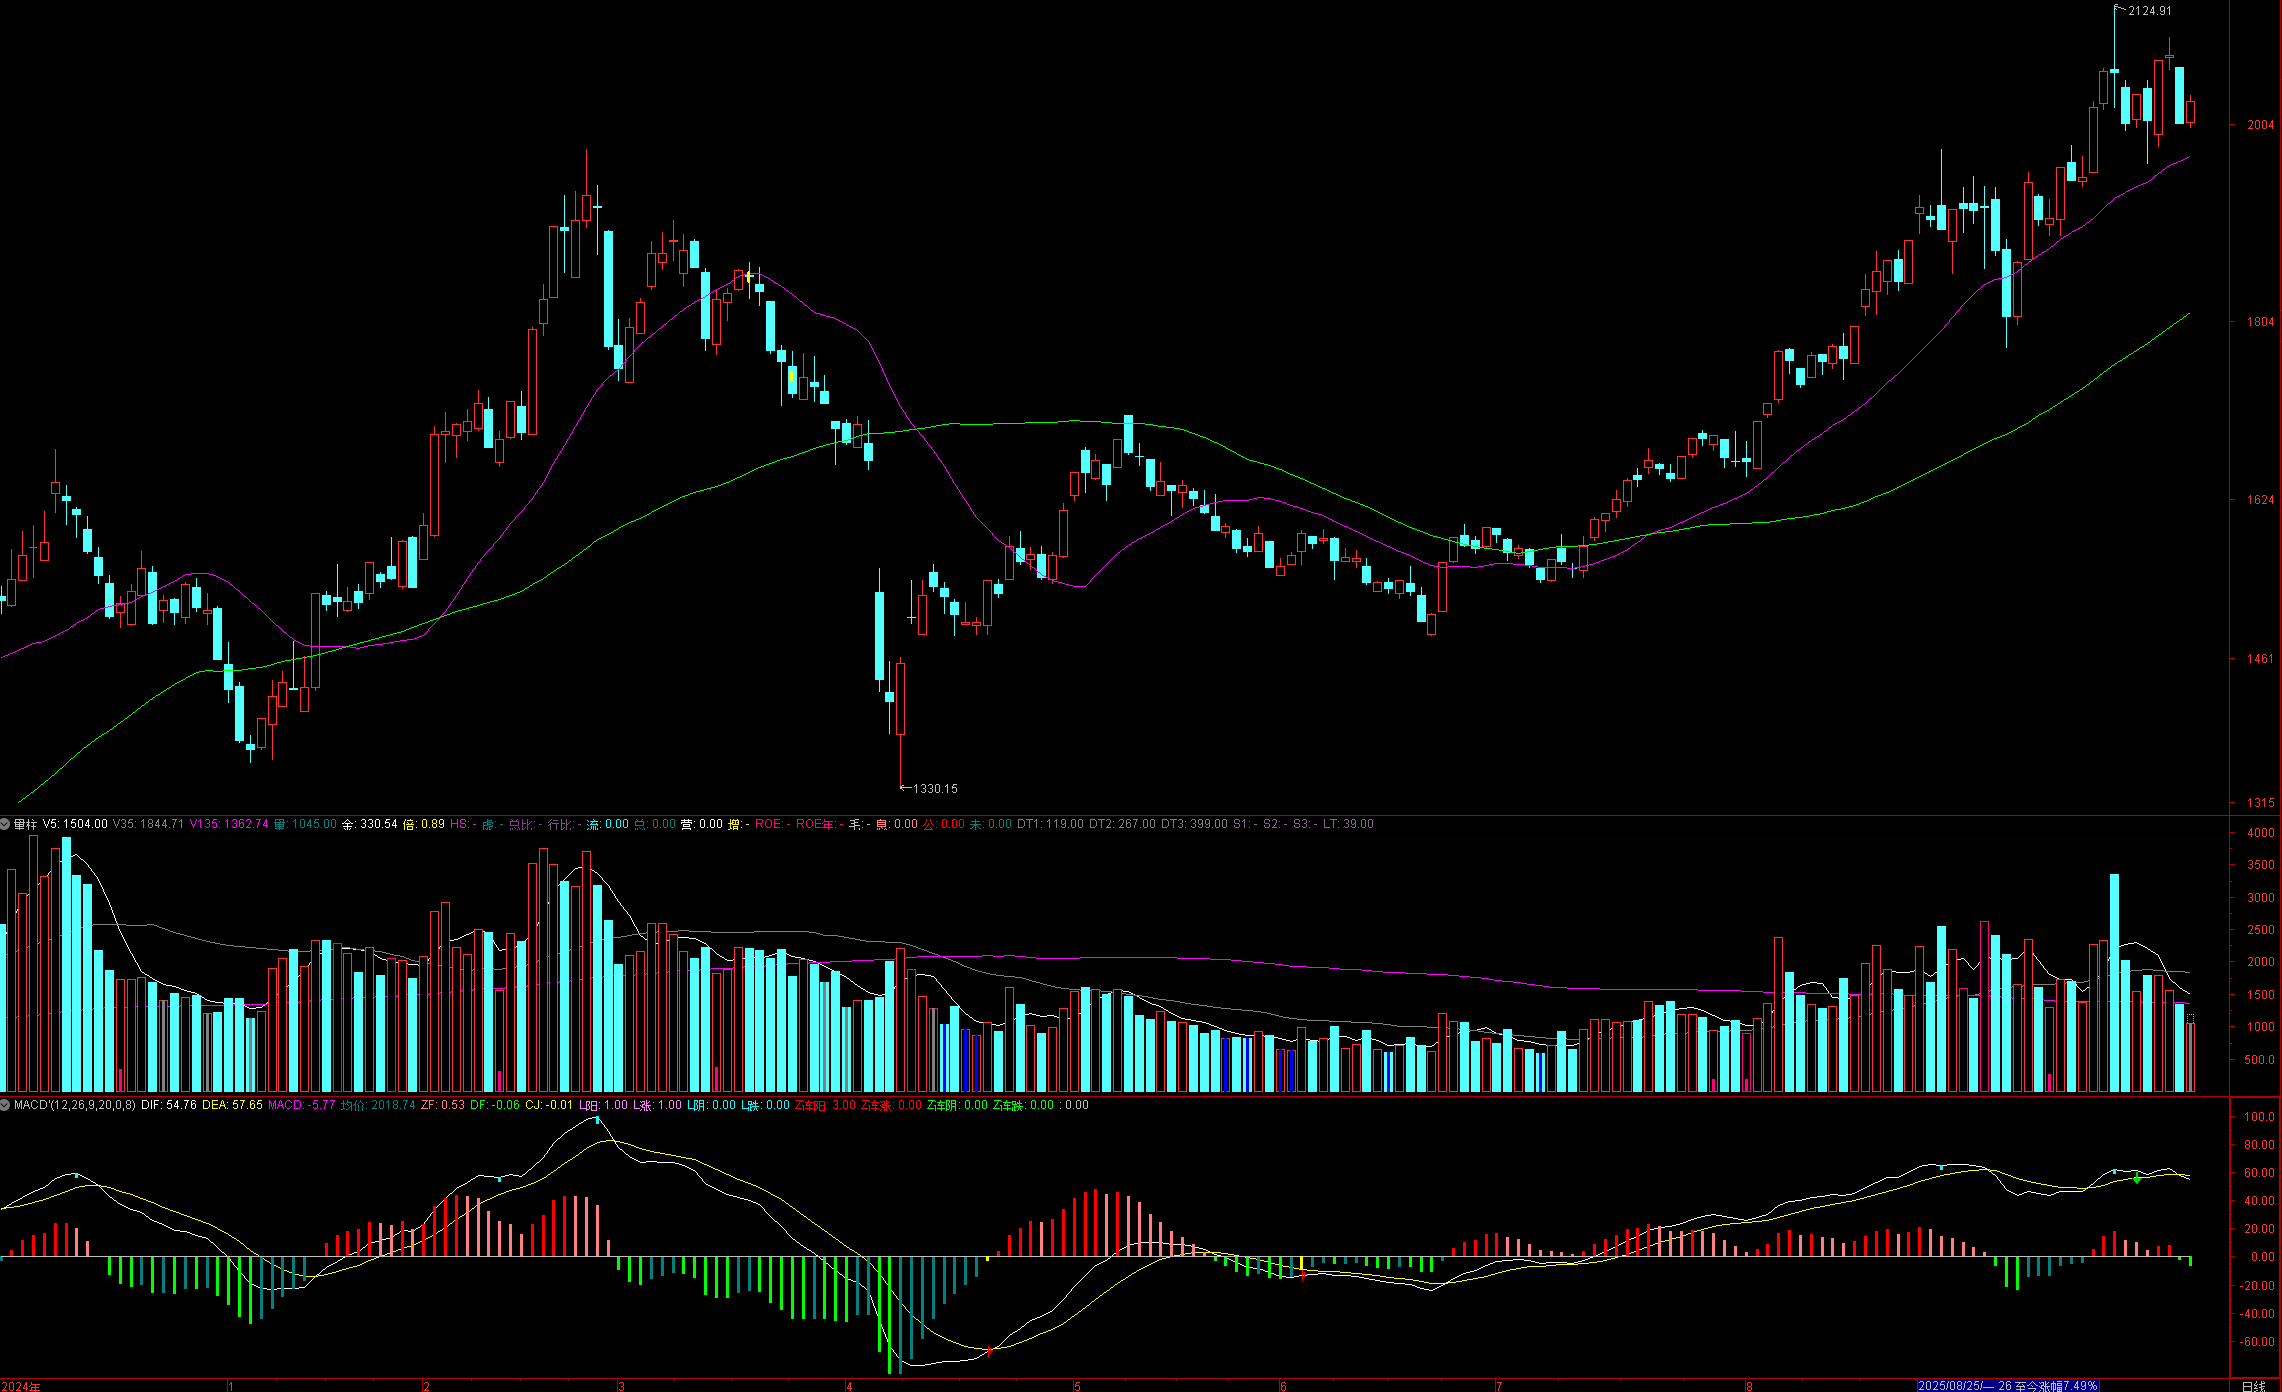Click the 1330.15 low price marker
The width and height of the screenshot is (2282, 1392).
(x=934, y=789)
